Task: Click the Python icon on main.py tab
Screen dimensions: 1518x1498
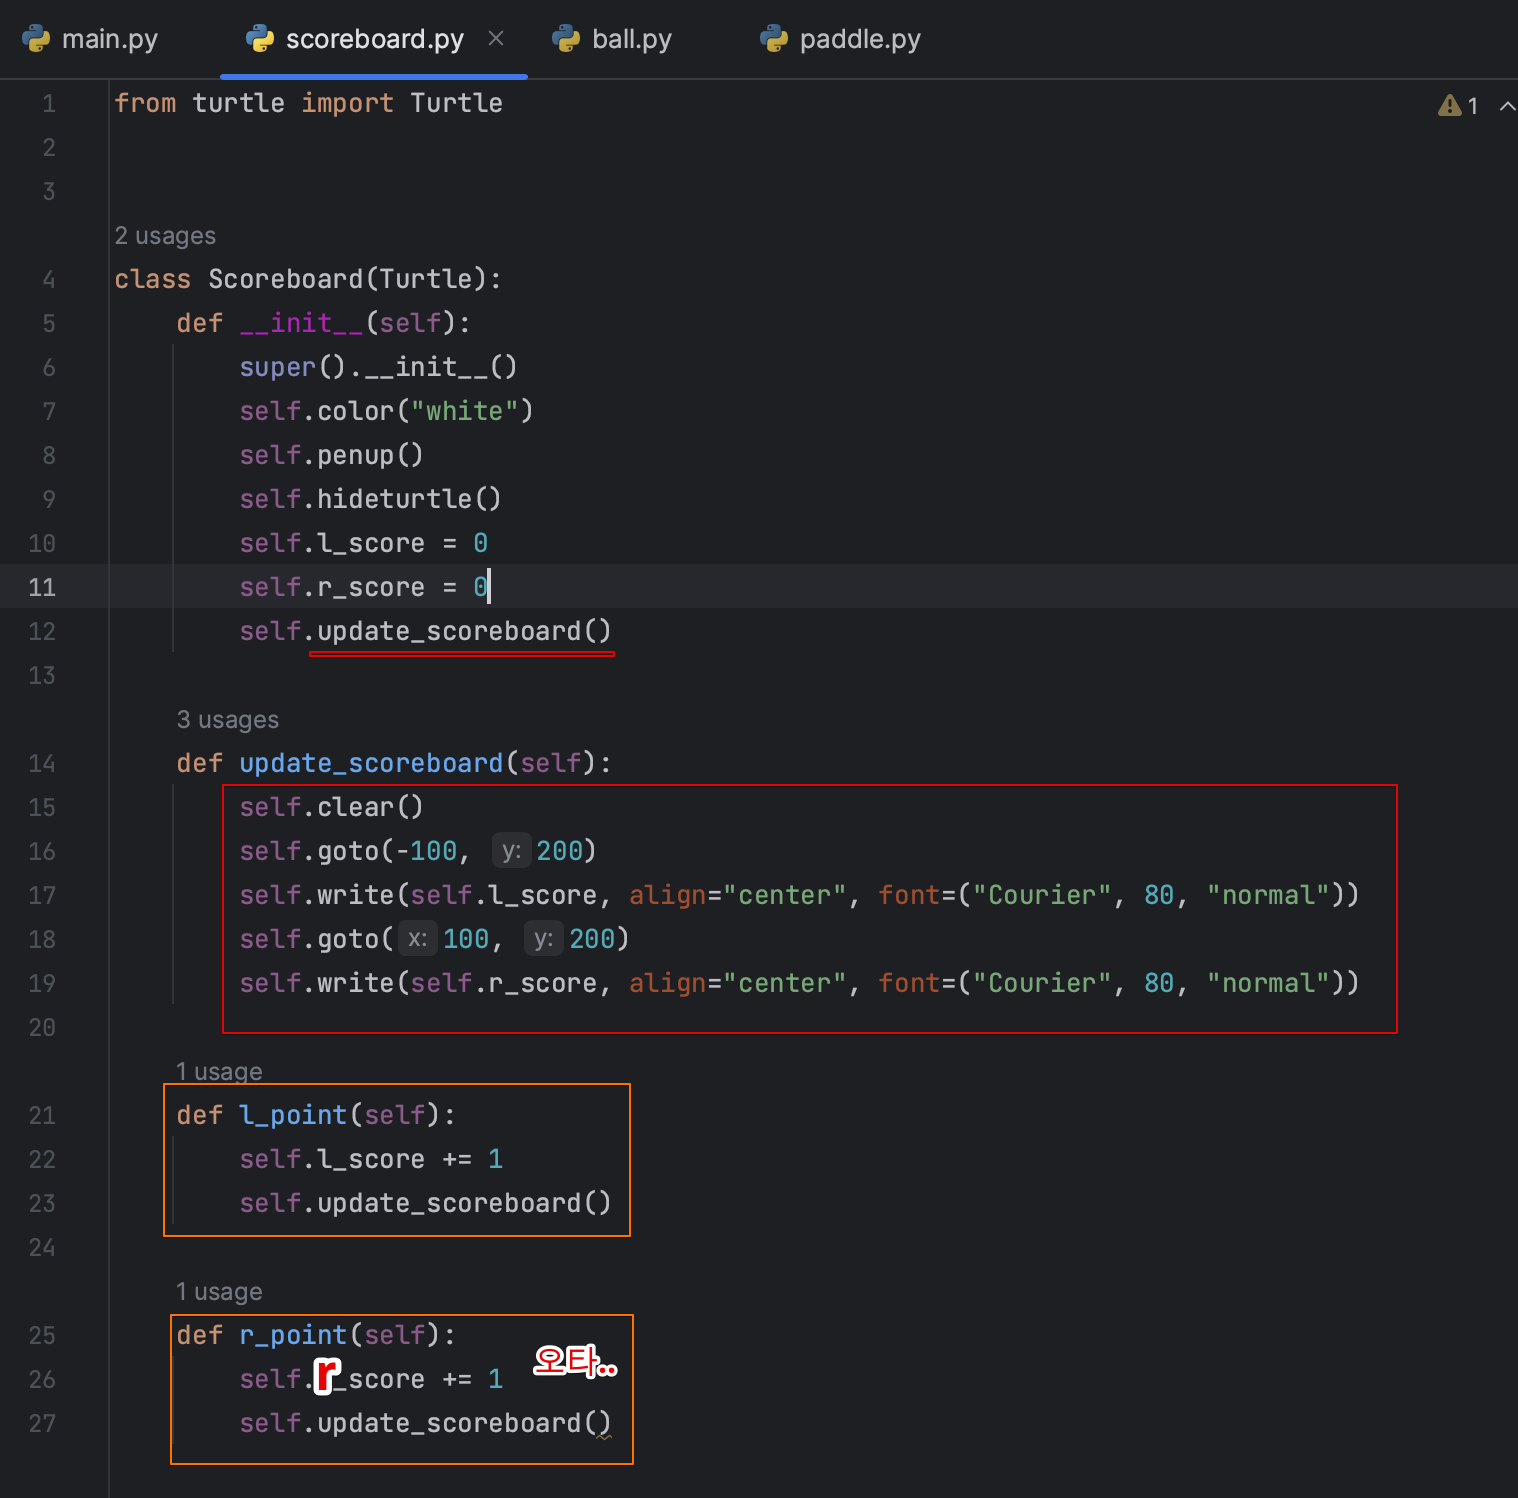Action: [36, 39]
